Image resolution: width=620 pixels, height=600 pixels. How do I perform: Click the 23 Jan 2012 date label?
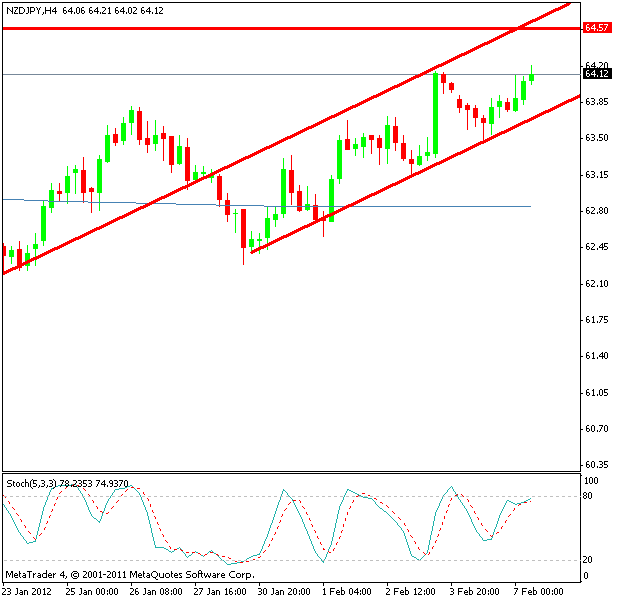pyautogui.click(x=27, y=592)
